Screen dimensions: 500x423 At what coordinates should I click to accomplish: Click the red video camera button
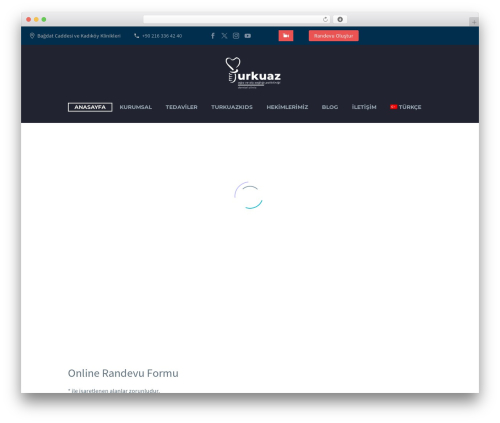(286, 36)
